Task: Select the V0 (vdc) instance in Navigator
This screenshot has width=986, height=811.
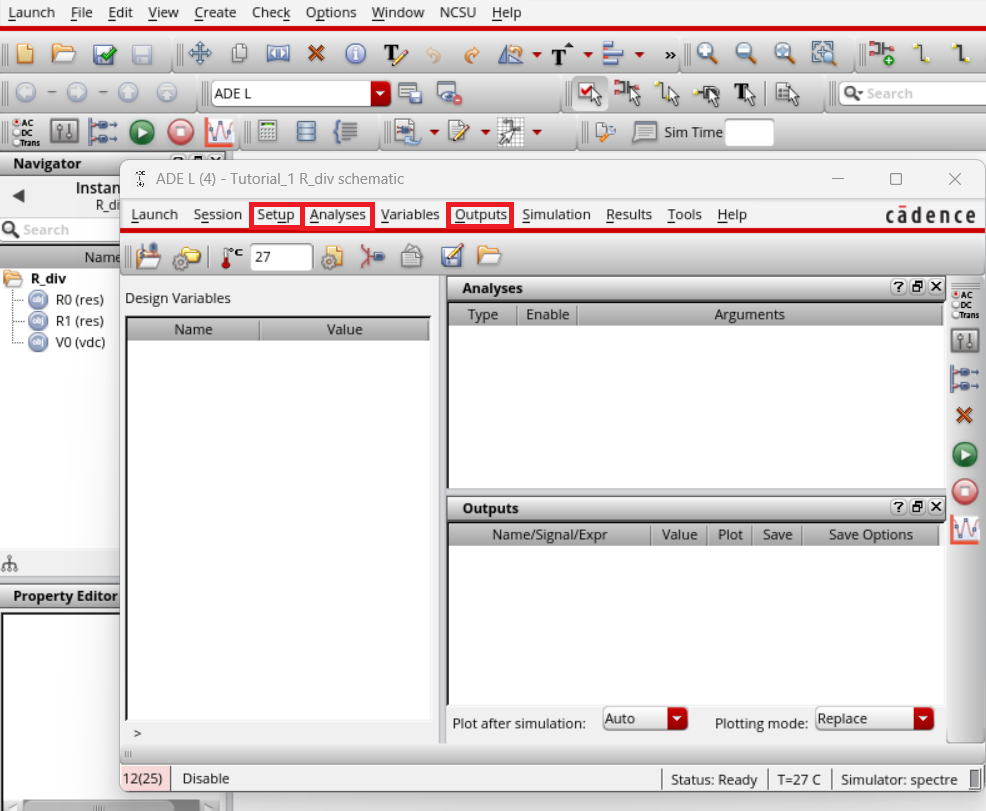Action: click(x=80, y=343)
